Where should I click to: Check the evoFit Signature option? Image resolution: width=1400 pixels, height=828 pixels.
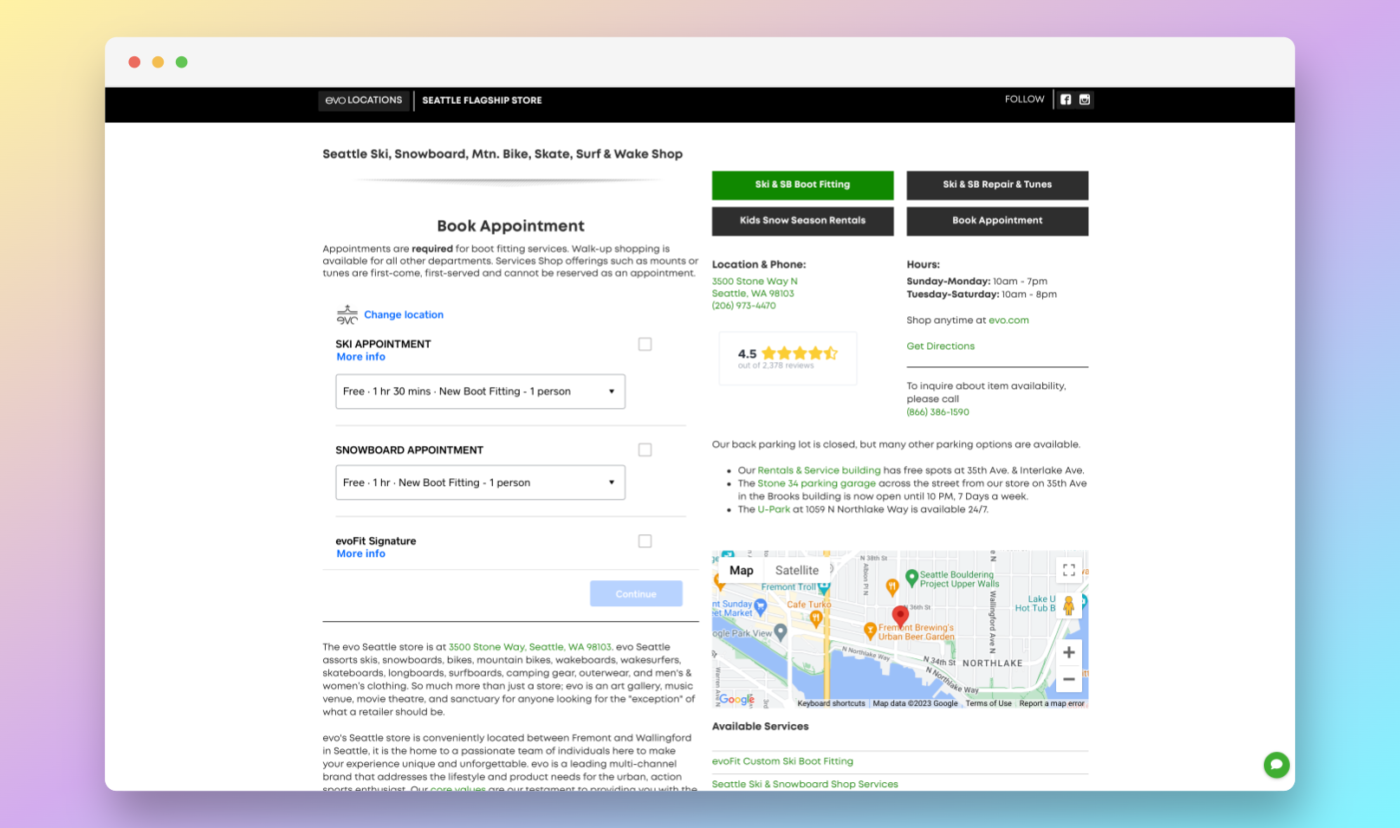coord(645,541)
